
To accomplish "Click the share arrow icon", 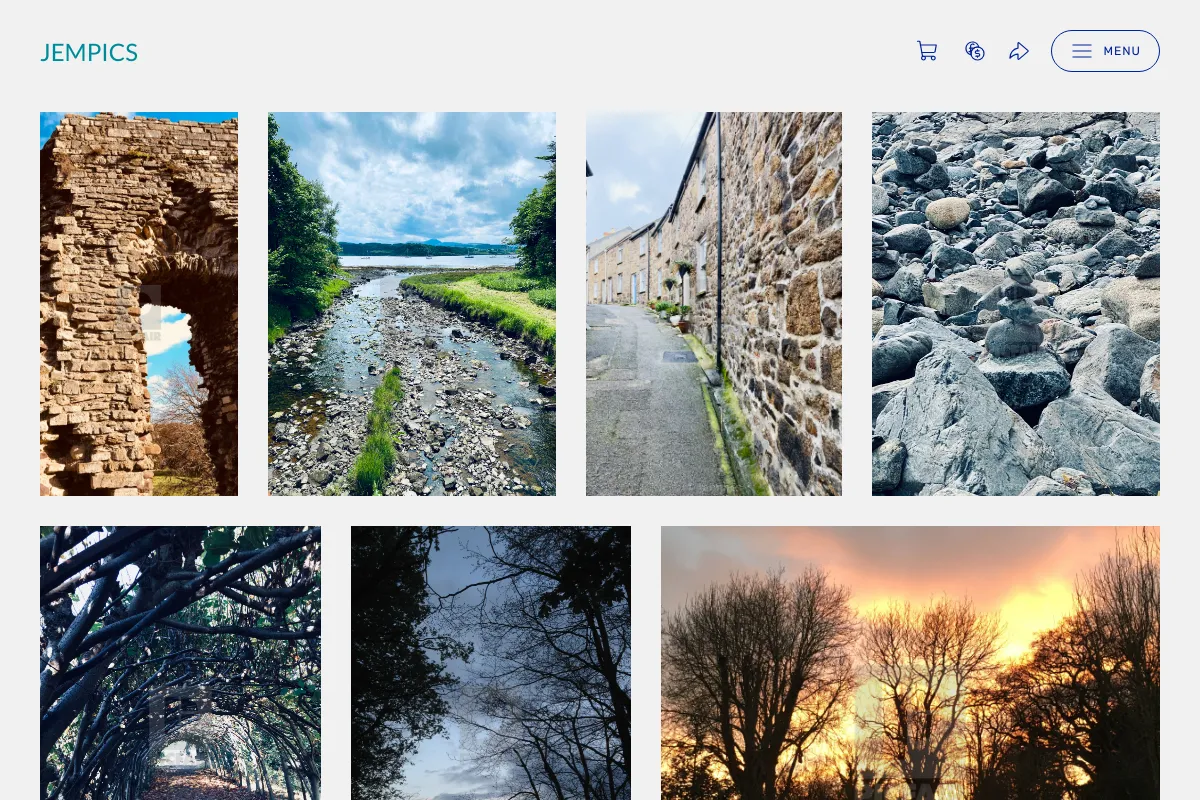I will tap(1019, 51).
